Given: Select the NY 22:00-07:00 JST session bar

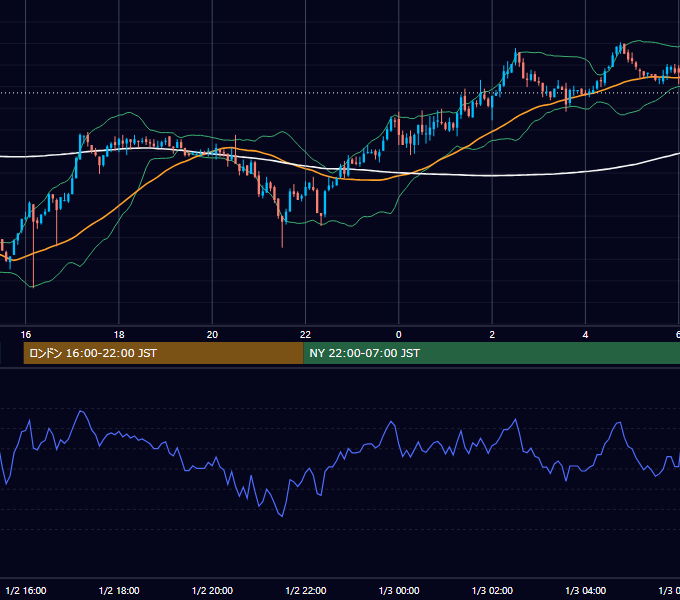Looking at the screenshot, I should pyautogui.click(x=492, y=353).
